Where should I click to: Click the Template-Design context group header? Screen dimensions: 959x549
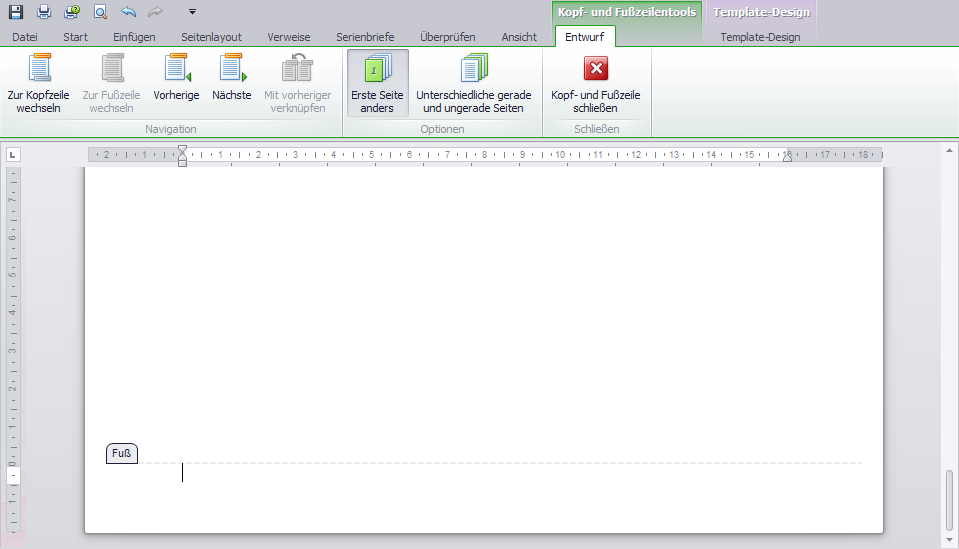tap(761, 12)
